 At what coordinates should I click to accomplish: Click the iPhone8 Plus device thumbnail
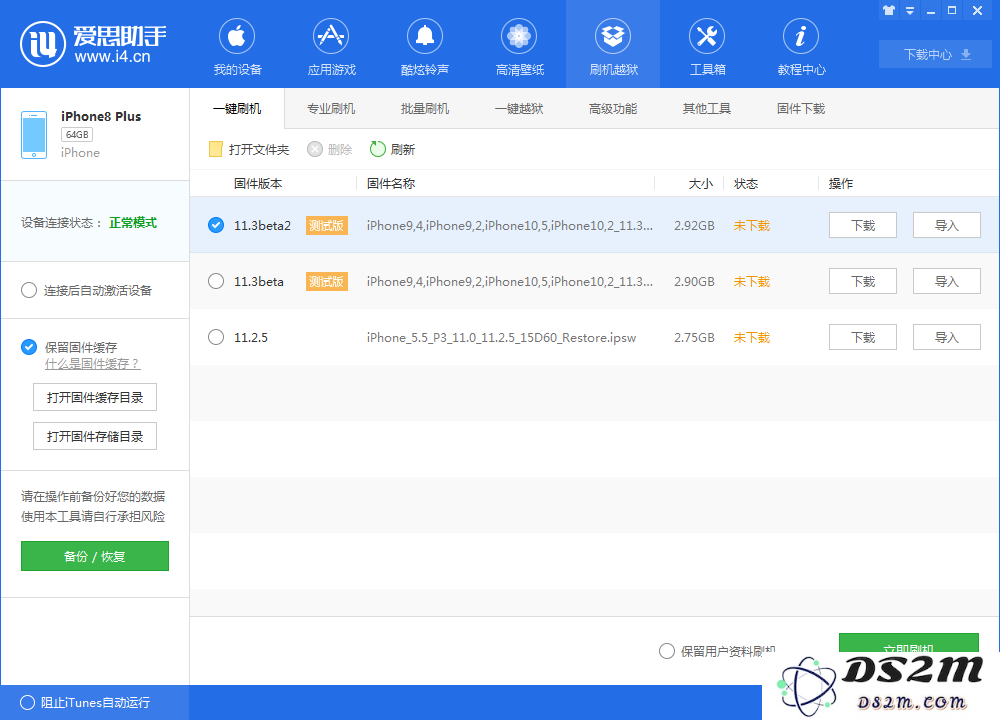[x=34, y=135]
